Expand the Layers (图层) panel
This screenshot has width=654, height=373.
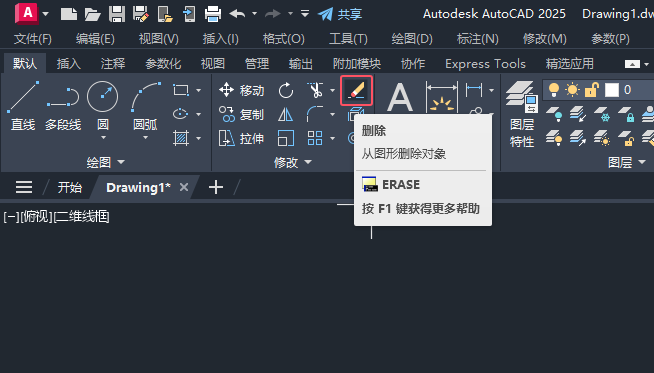pos(627,162)
